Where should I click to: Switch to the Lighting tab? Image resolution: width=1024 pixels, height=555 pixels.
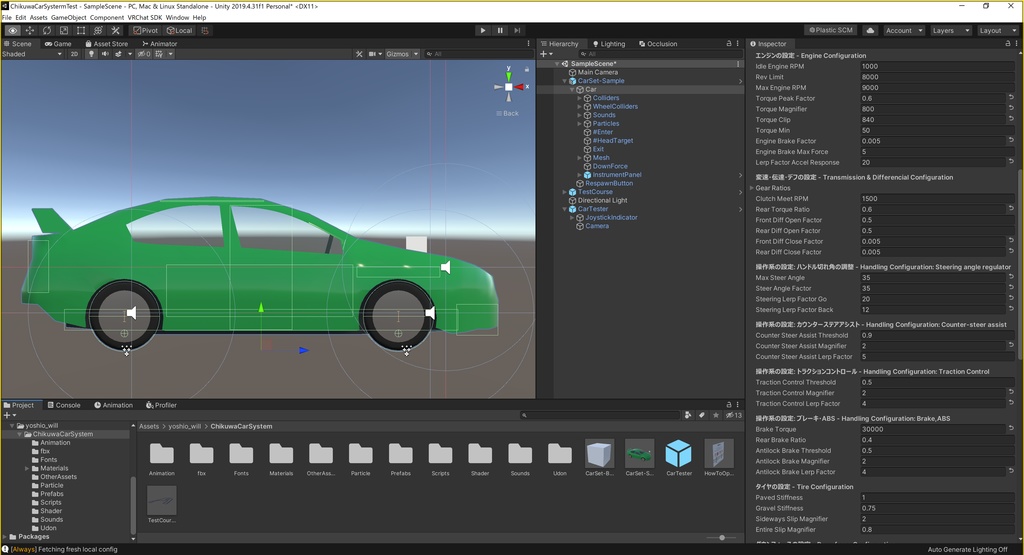(x=608, y=44)
